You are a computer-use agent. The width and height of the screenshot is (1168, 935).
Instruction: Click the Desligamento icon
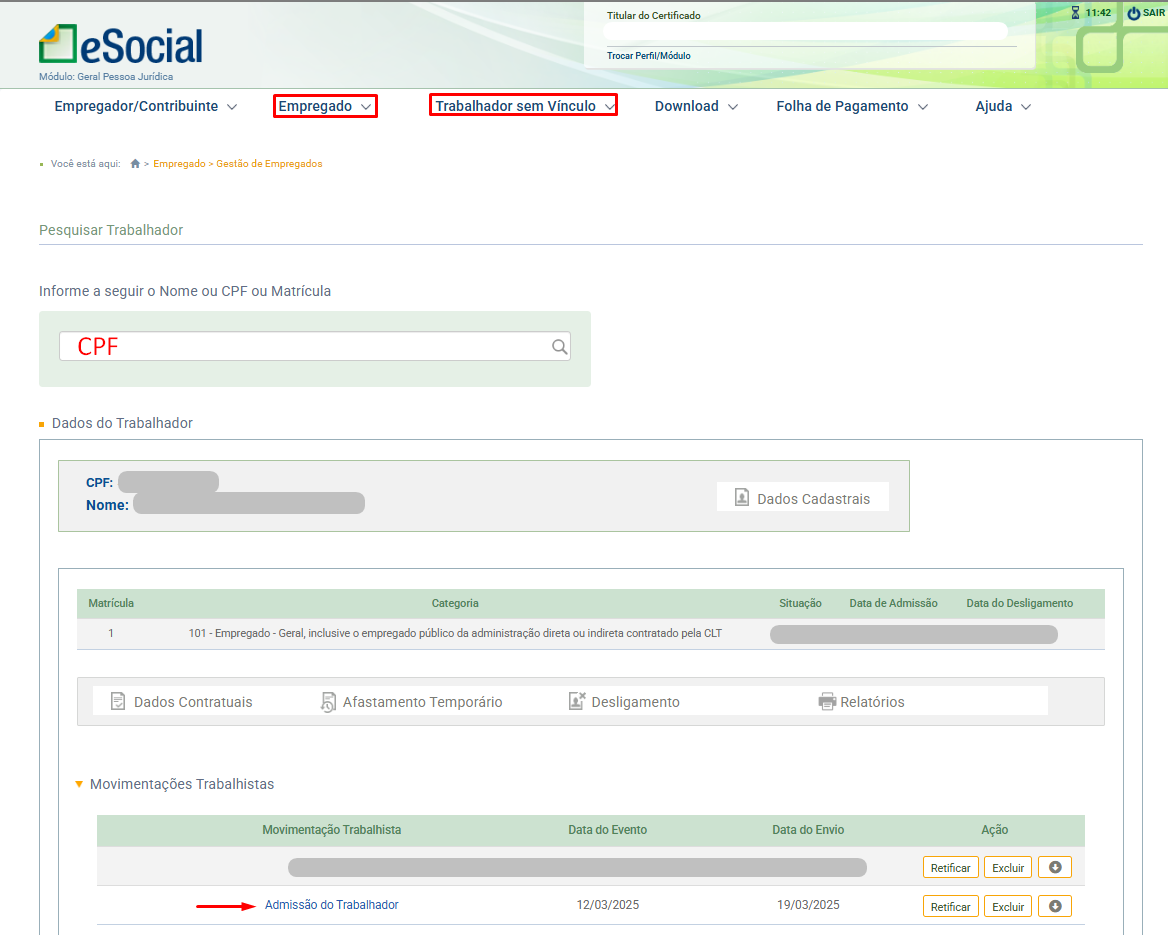tap(577, 701)
